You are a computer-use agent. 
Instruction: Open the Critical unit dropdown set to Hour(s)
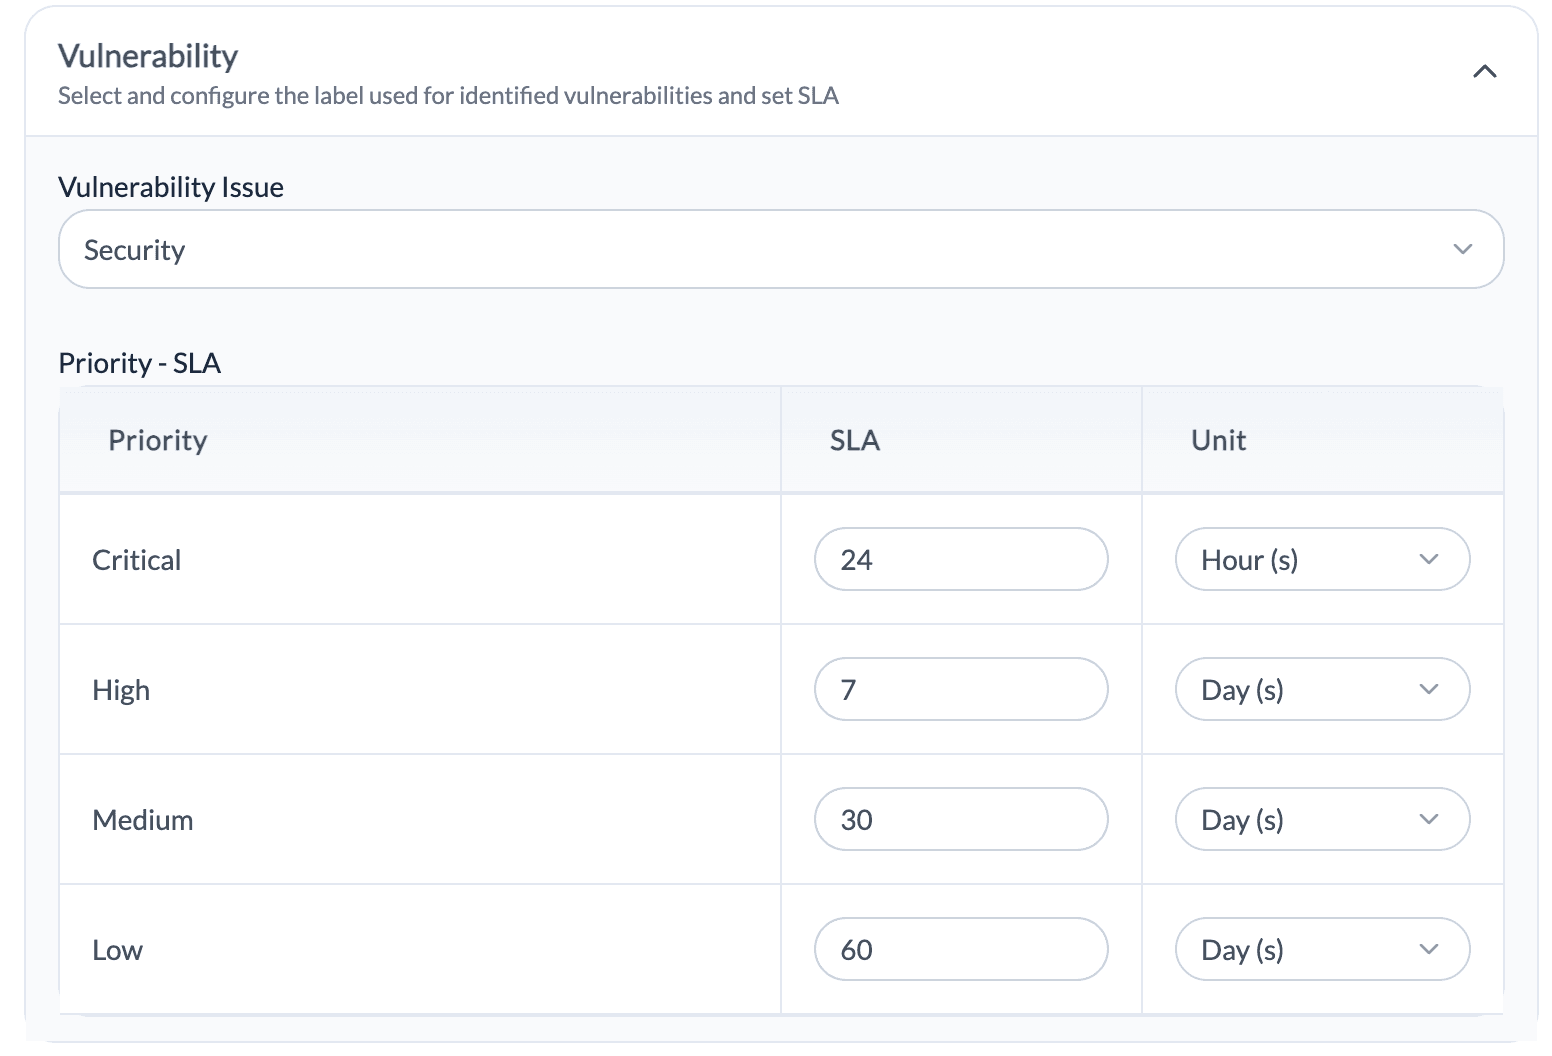[x=1321, y=559]
